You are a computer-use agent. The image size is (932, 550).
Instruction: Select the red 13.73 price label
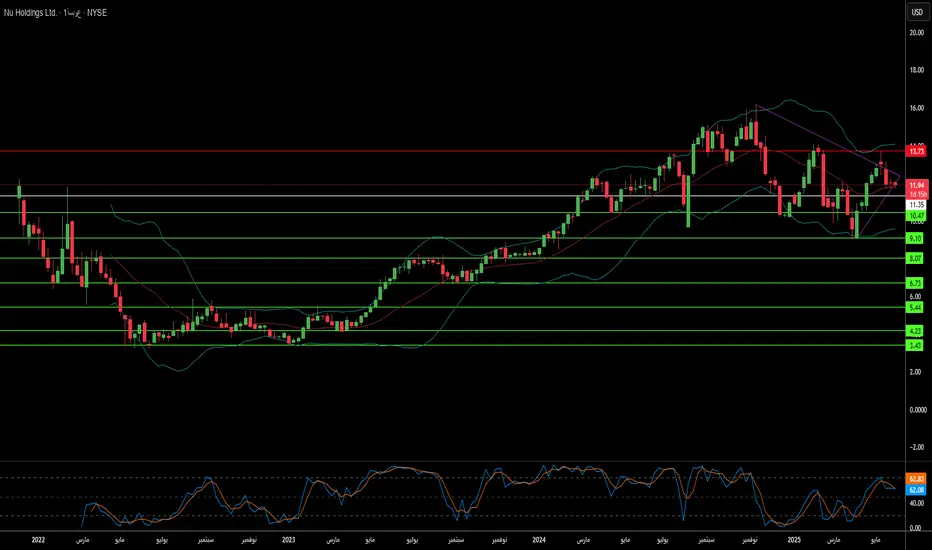[914, 151]
